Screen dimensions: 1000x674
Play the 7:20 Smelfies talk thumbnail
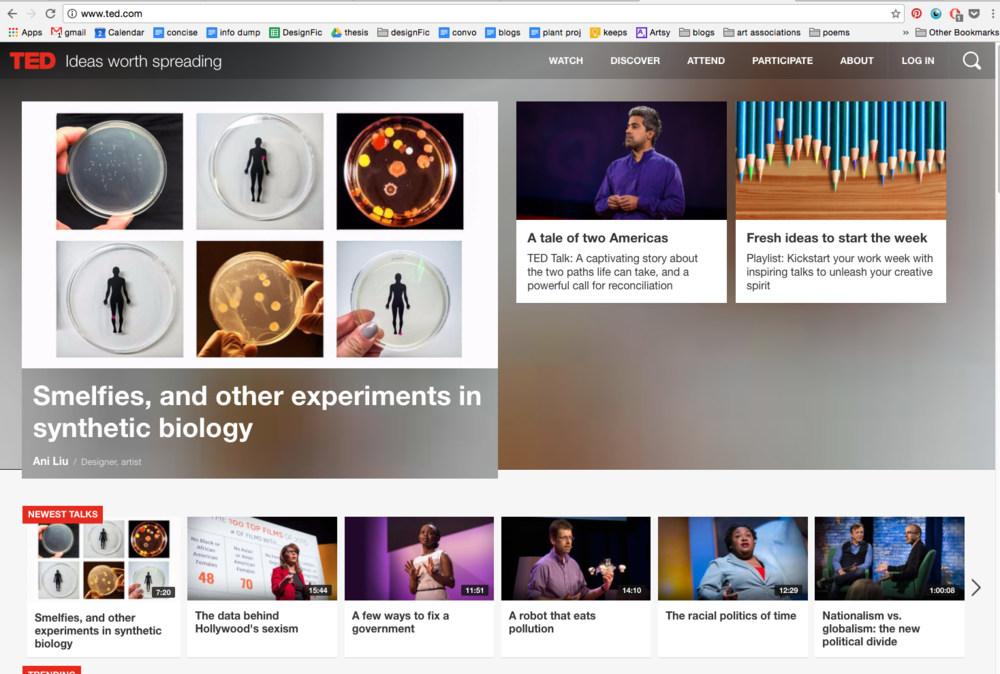[x=105, y=559]
